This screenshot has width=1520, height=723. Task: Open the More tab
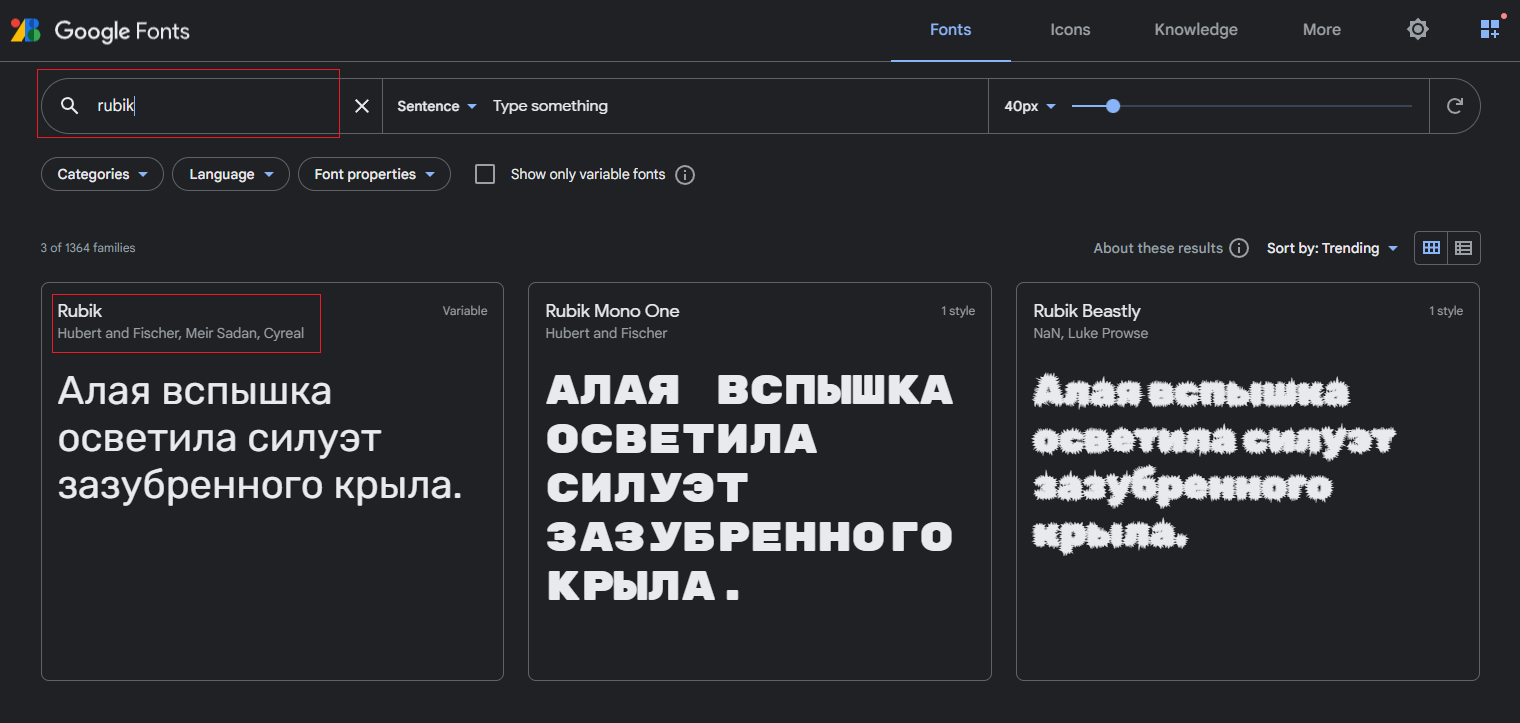click(x=1322, y=30)
